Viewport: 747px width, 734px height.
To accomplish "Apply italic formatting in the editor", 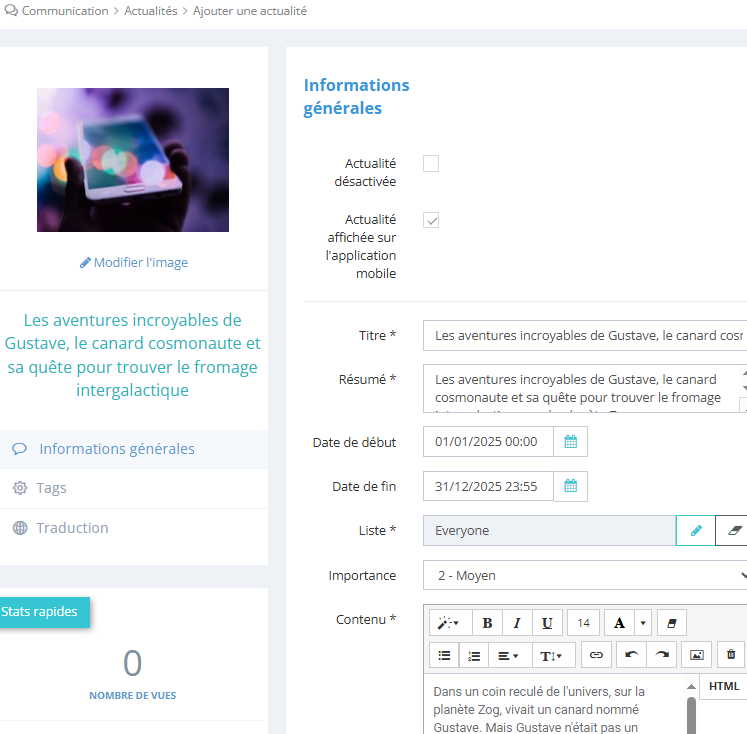I will pyautogui.click(x=517, y=623).
